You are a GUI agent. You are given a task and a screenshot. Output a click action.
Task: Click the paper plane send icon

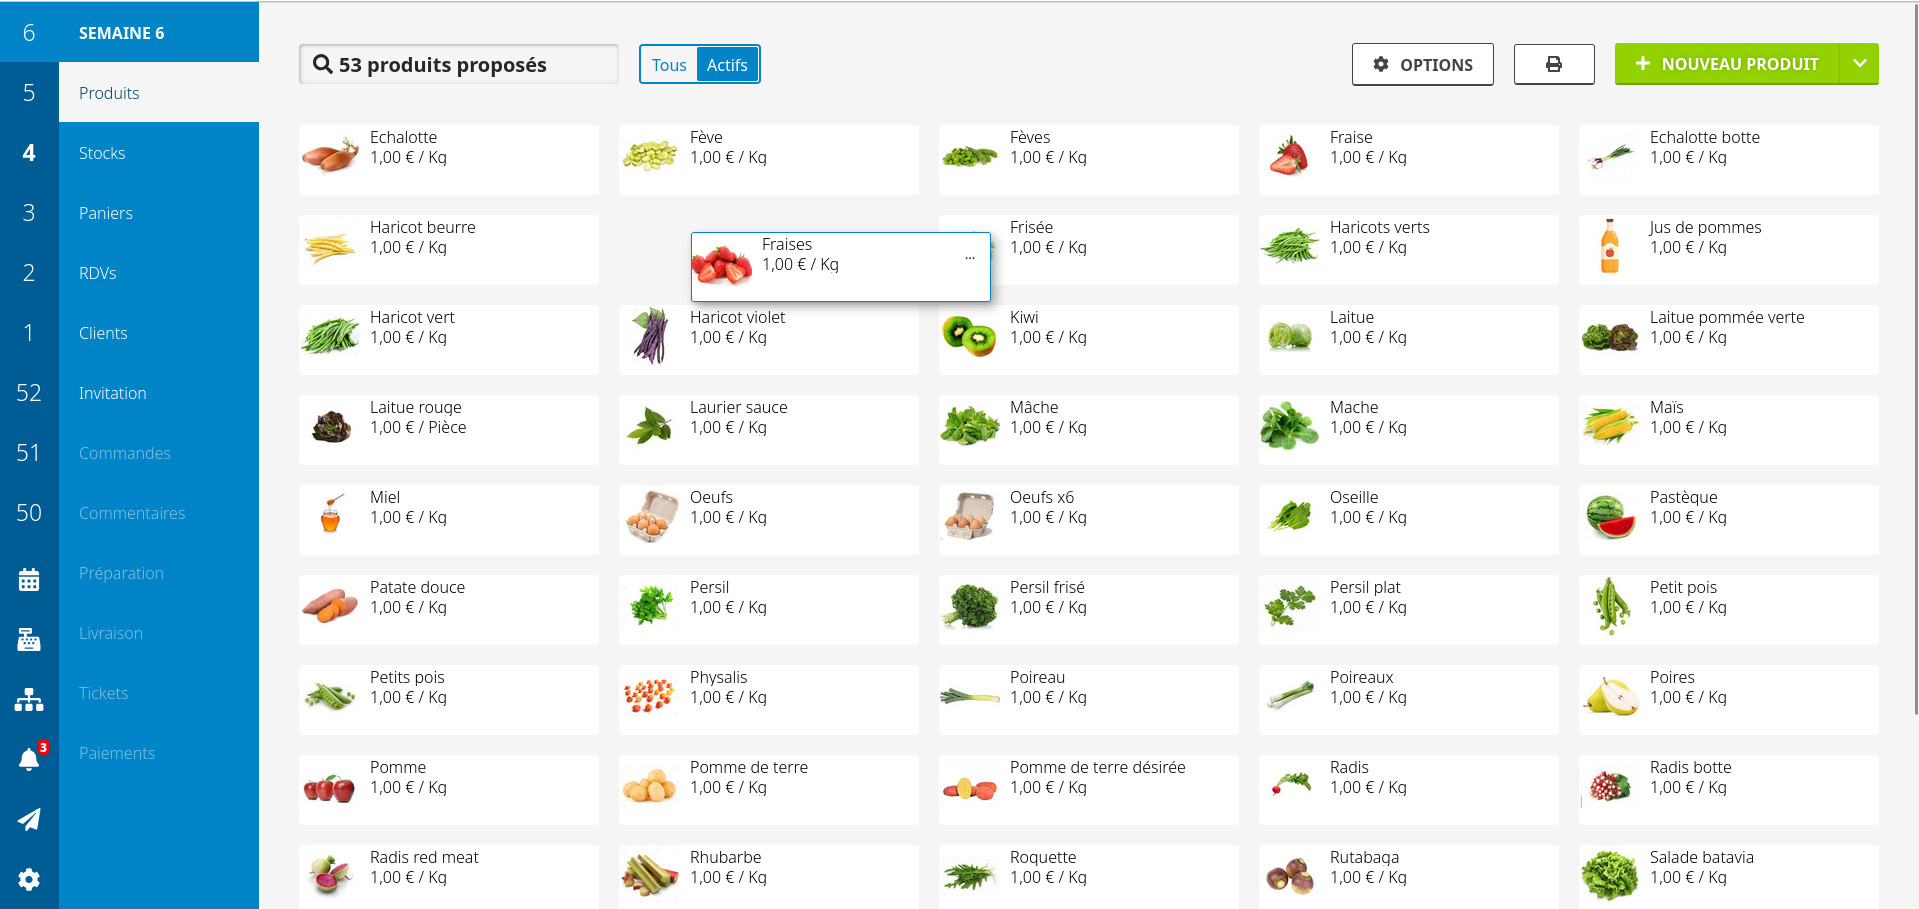tap(29, 820)
